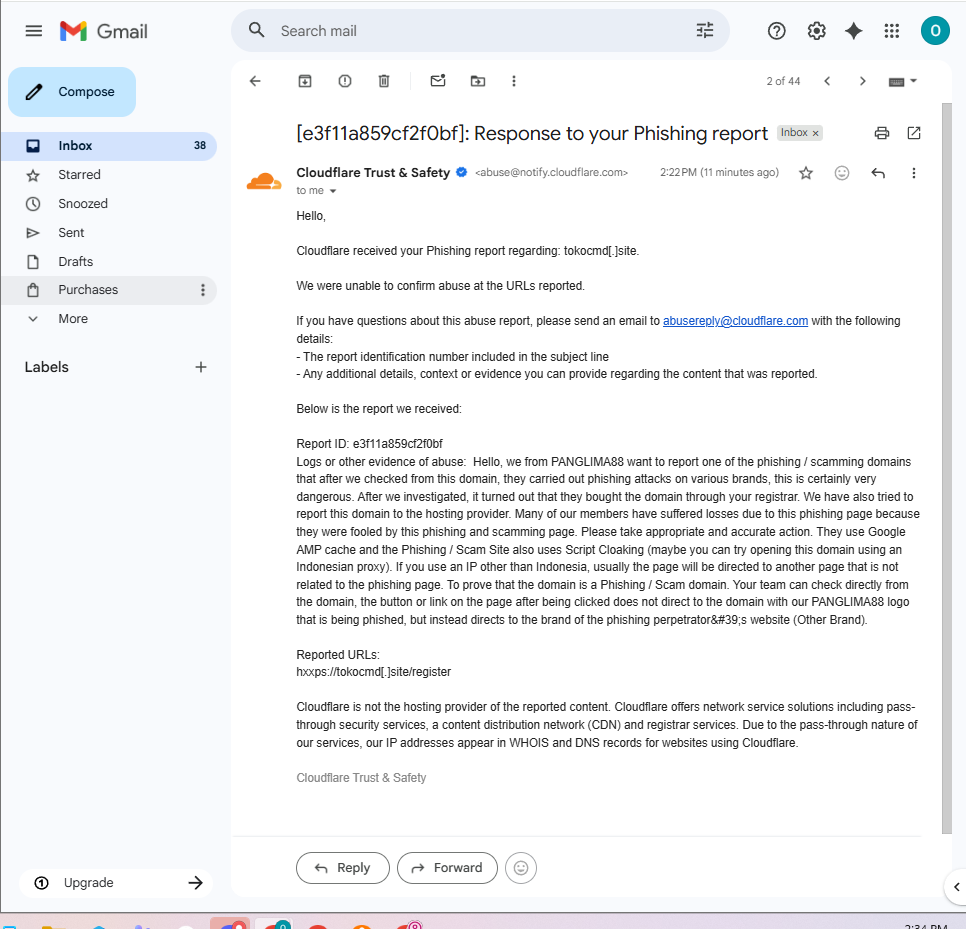Open the Inbox folder
The height and width of the screenshot is (929, 966).
pos(109,146)
